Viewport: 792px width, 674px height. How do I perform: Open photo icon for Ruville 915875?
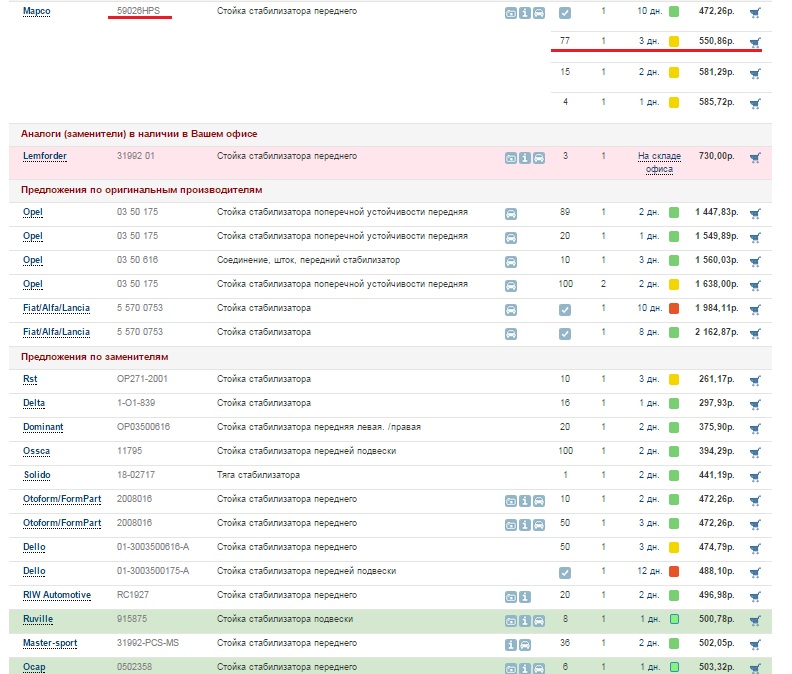pyautogui.click(x=511, y=620)
